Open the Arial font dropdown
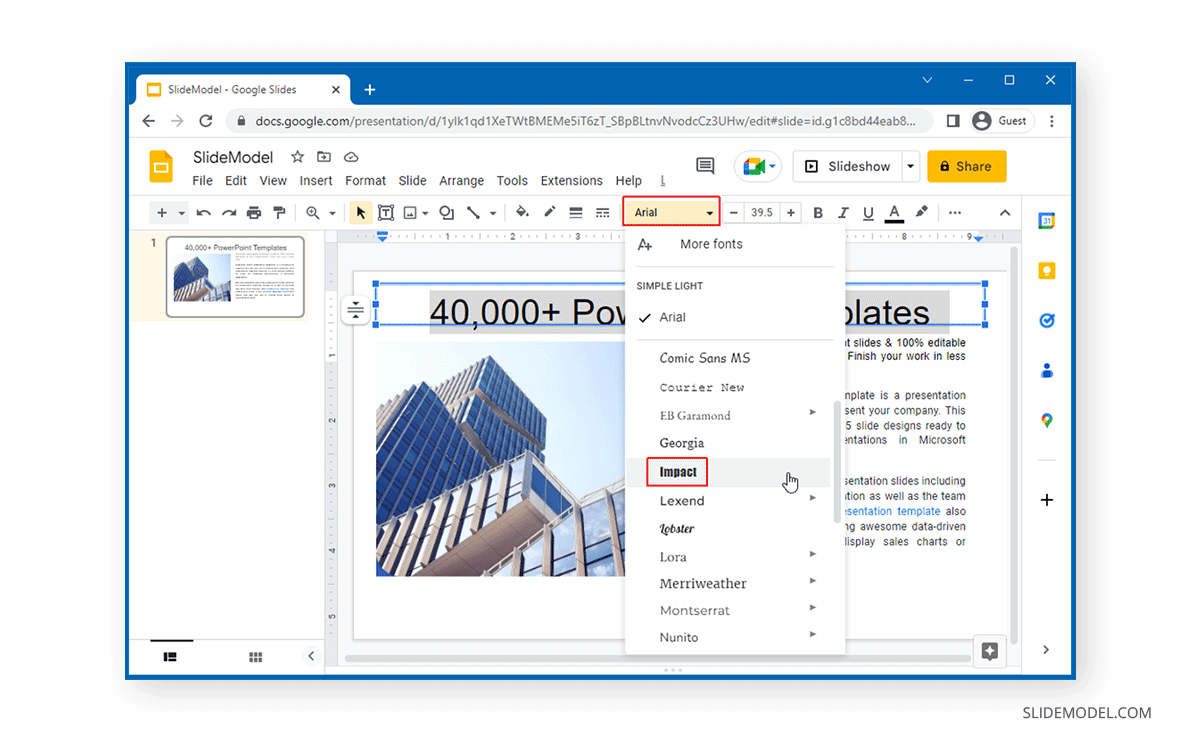The image size is (1200, 743). pyautogui.click(x=672, y=213)
